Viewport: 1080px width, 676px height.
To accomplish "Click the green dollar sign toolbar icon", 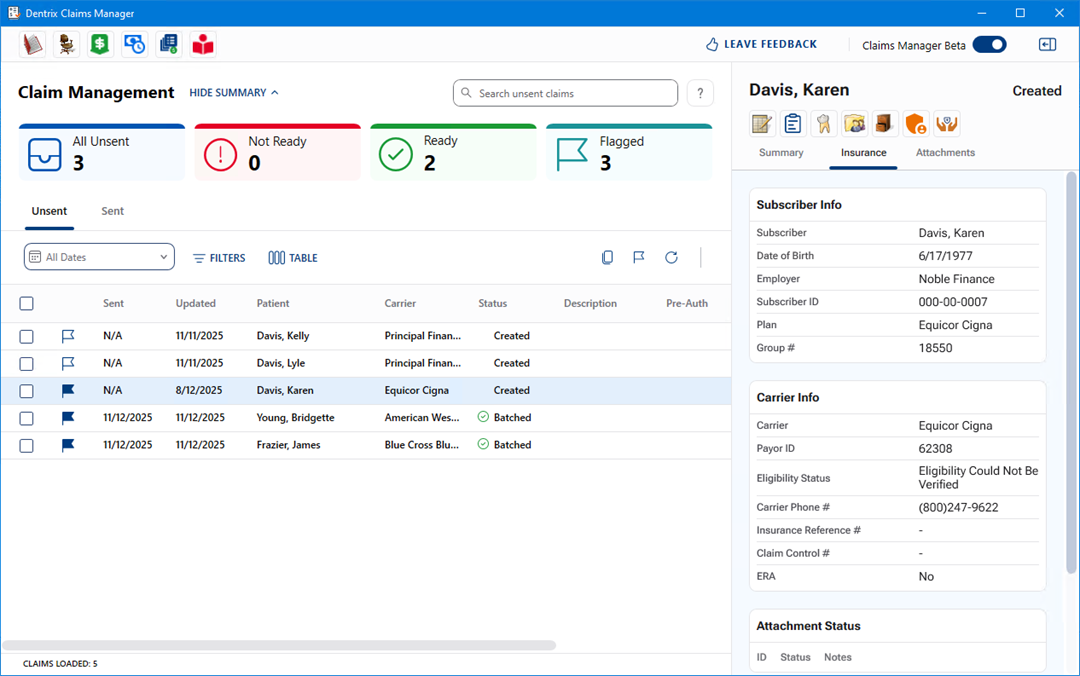I will tap(100, 45).
